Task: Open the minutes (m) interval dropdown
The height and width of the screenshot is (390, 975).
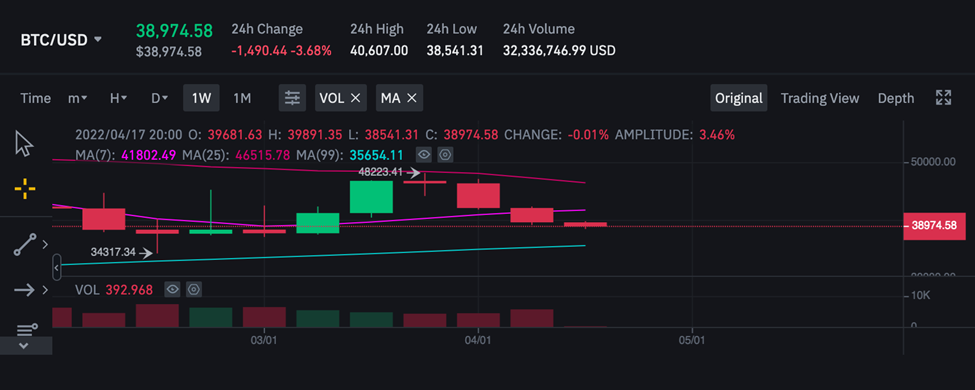Action: (77, 98)
